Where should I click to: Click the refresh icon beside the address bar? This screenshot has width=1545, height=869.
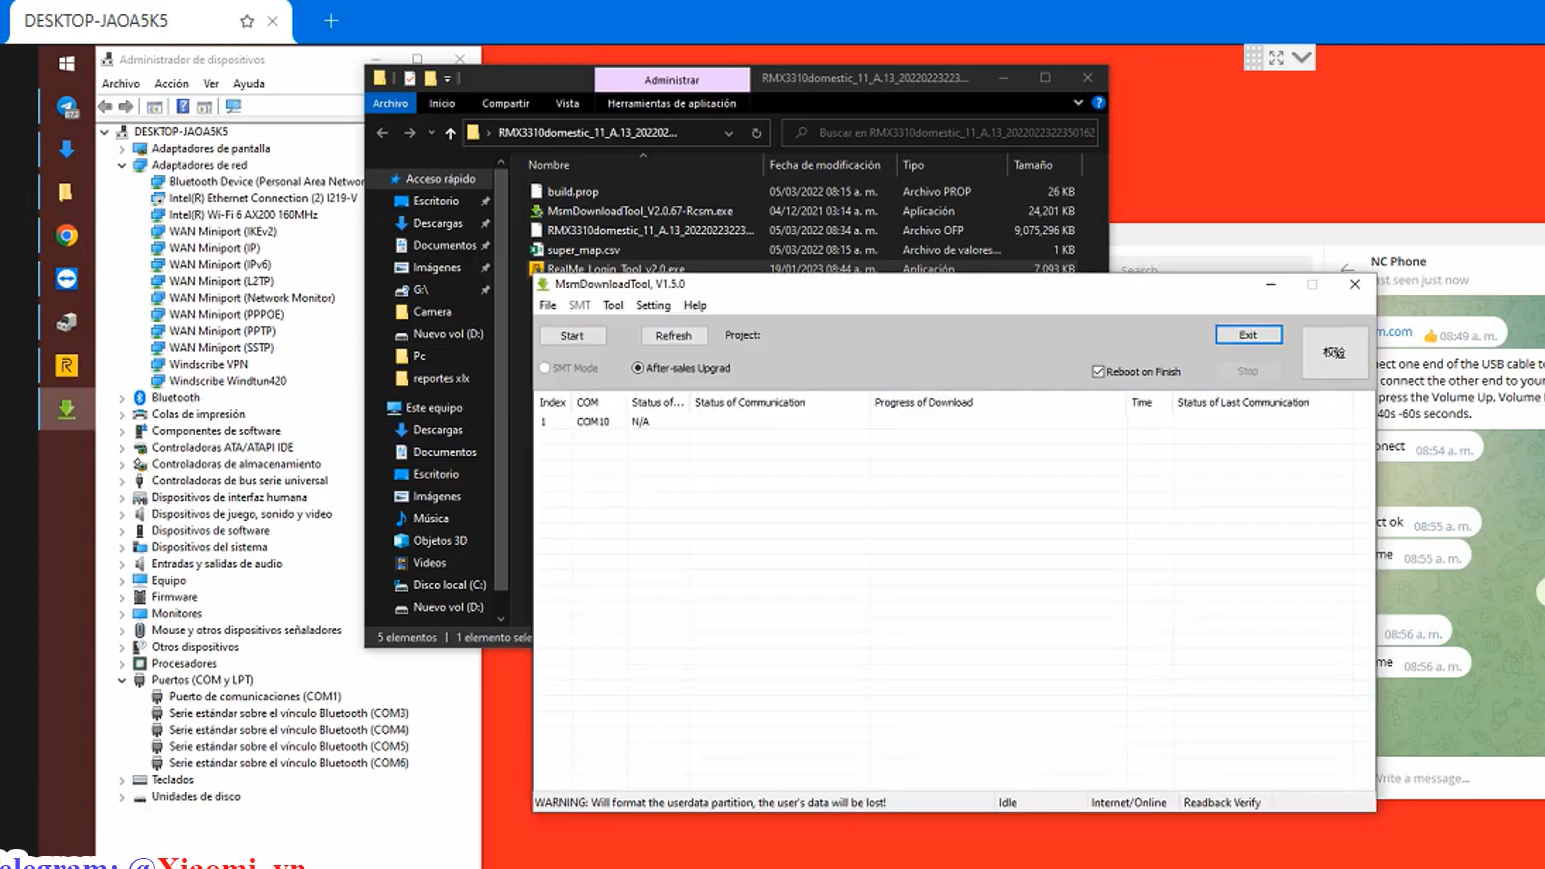point(756,133)
